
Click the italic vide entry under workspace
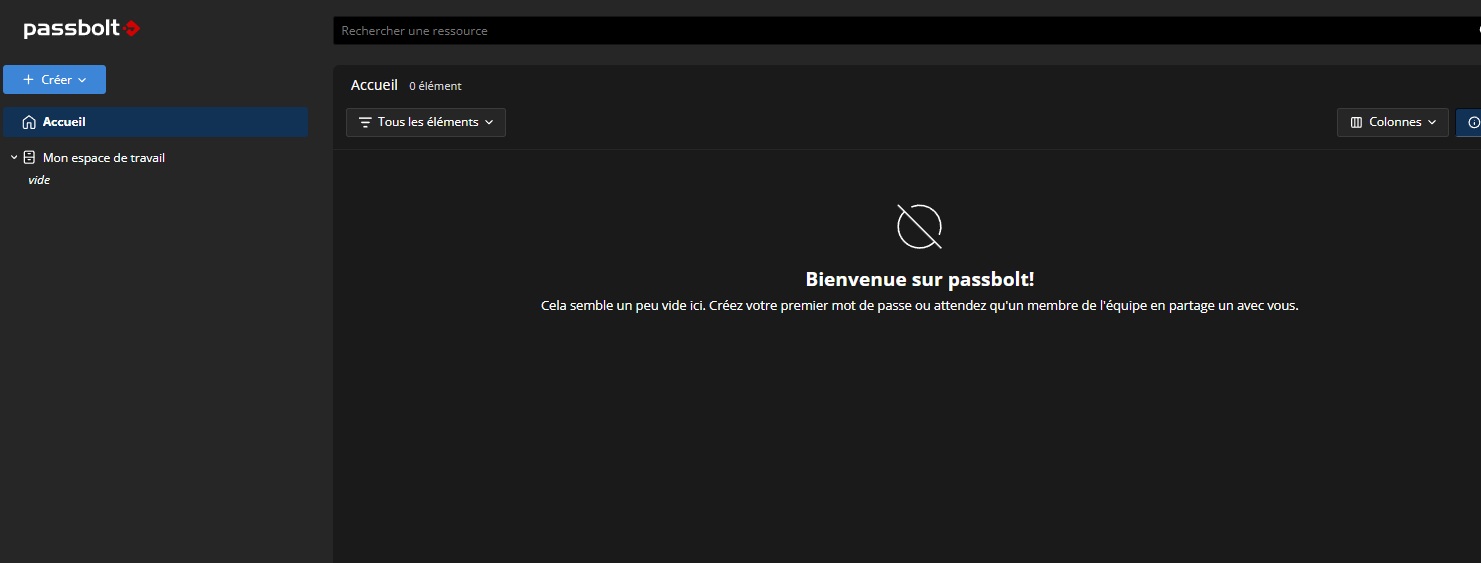[39, 180]
